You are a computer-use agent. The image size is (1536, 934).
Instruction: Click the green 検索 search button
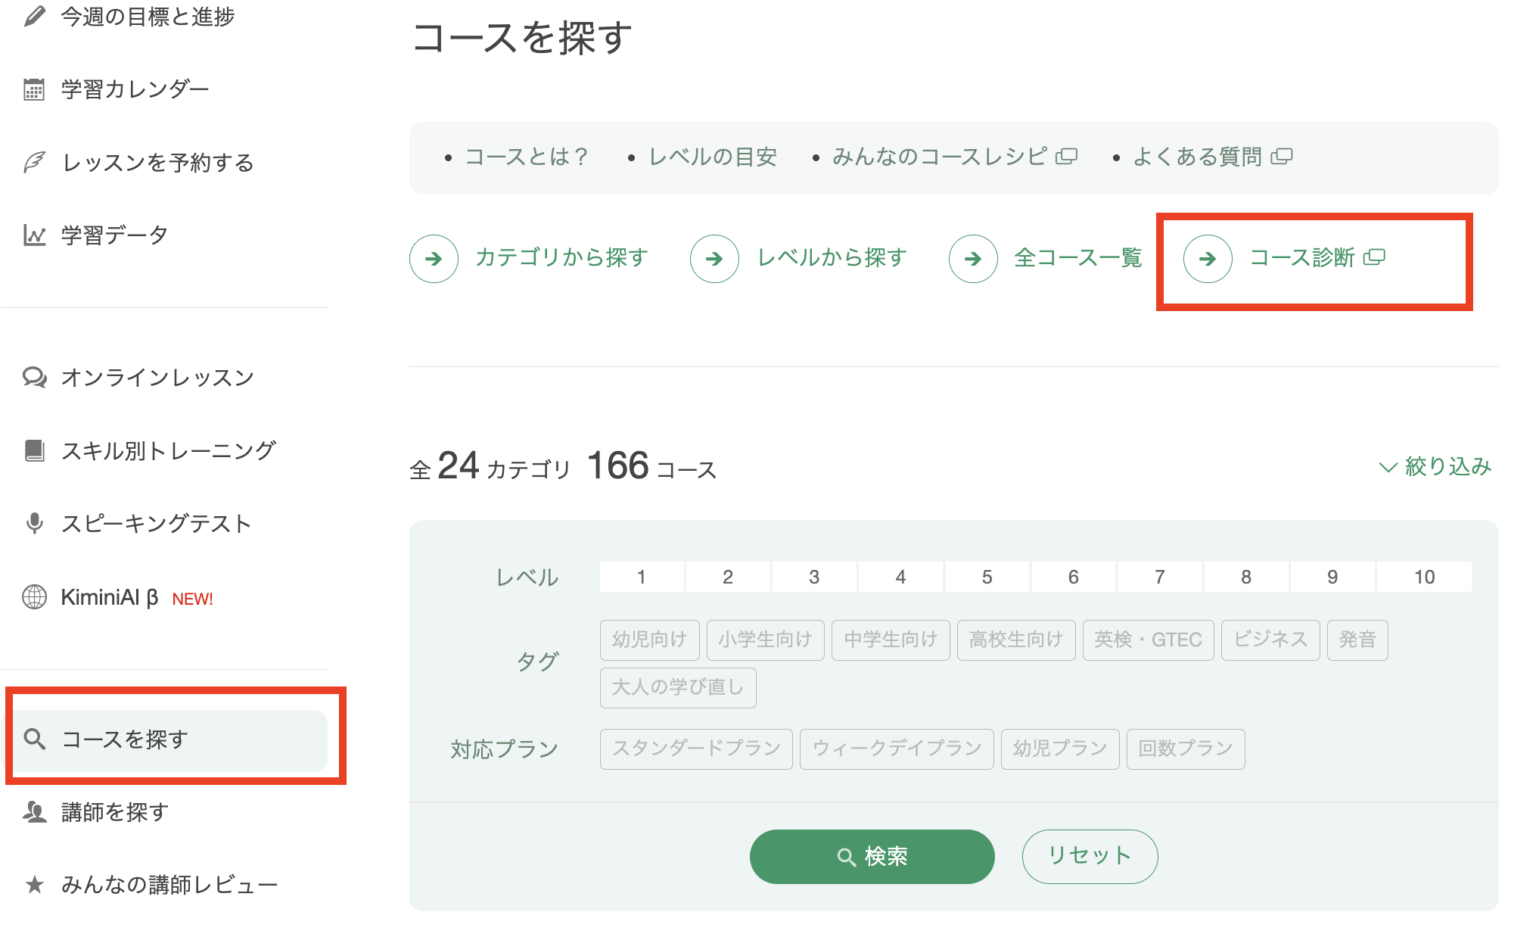click(872, 856)
